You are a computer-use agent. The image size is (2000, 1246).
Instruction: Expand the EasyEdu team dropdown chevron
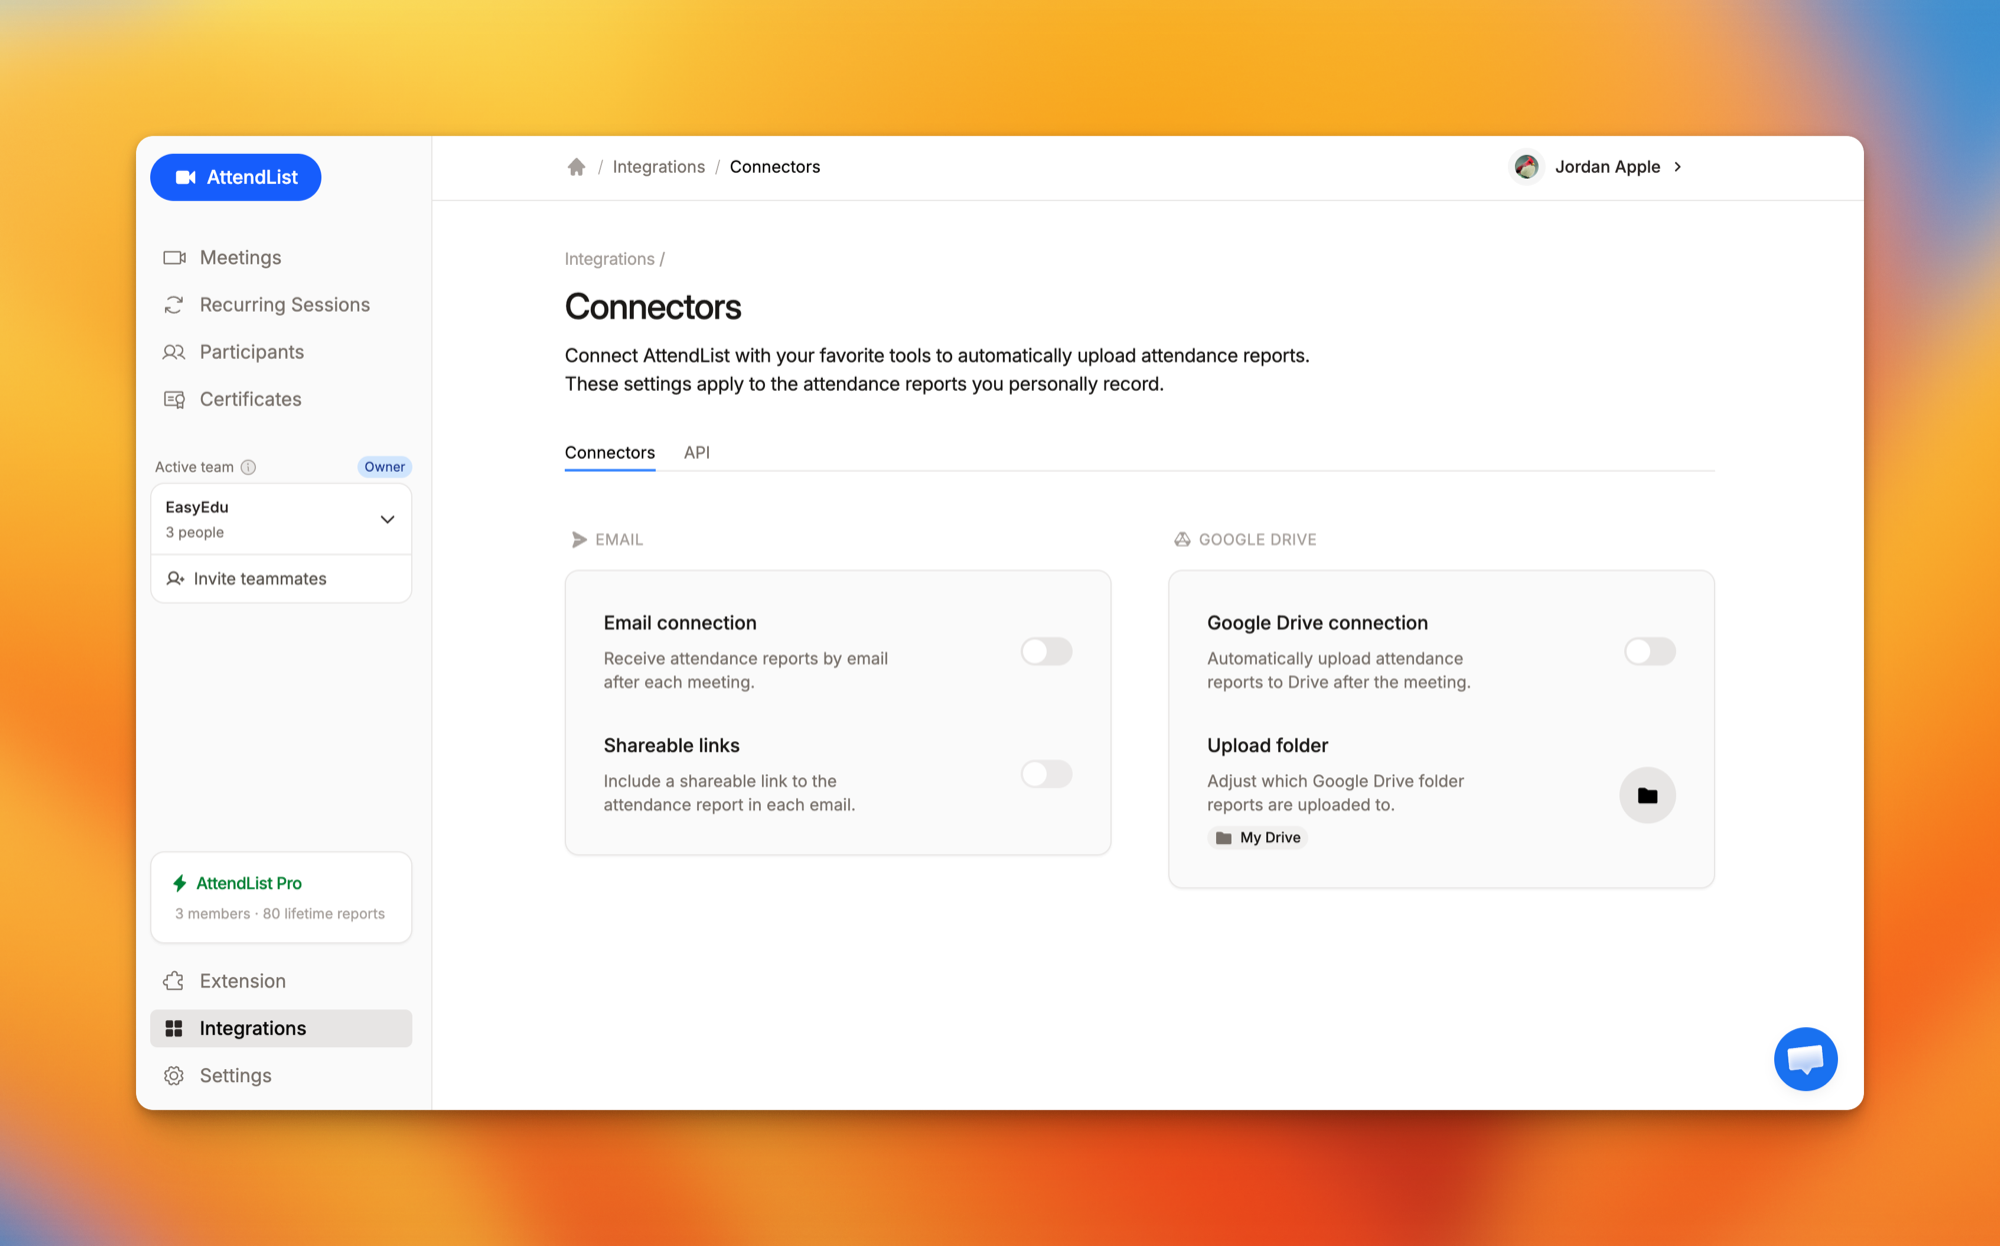pos(387,519)
